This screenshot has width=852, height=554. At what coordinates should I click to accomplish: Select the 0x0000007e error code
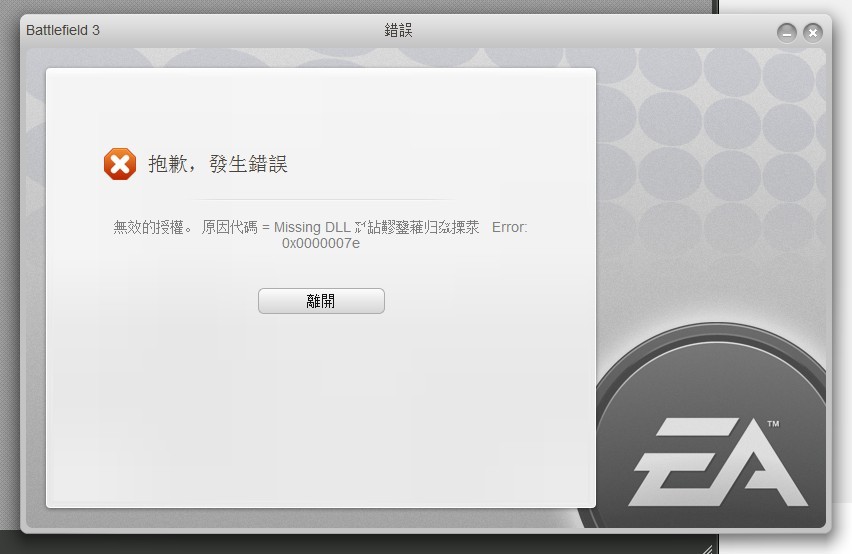pyautogui.click(x=321, y=243)
